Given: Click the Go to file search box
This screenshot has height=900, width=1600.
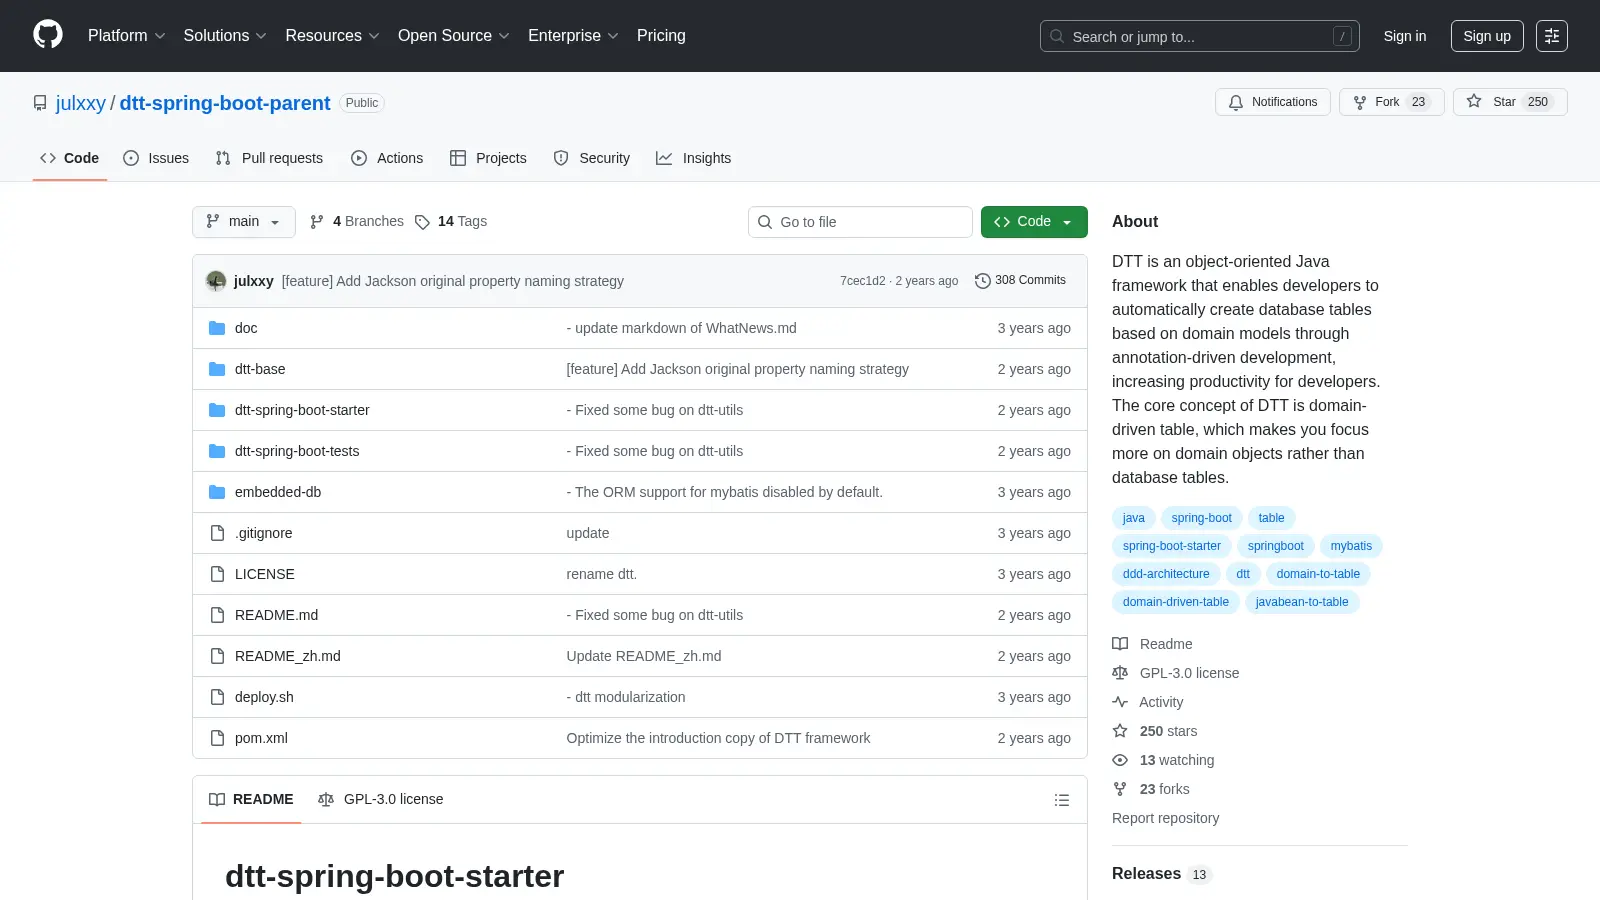Looking at the screenshot, I should [x=860, y=222].
